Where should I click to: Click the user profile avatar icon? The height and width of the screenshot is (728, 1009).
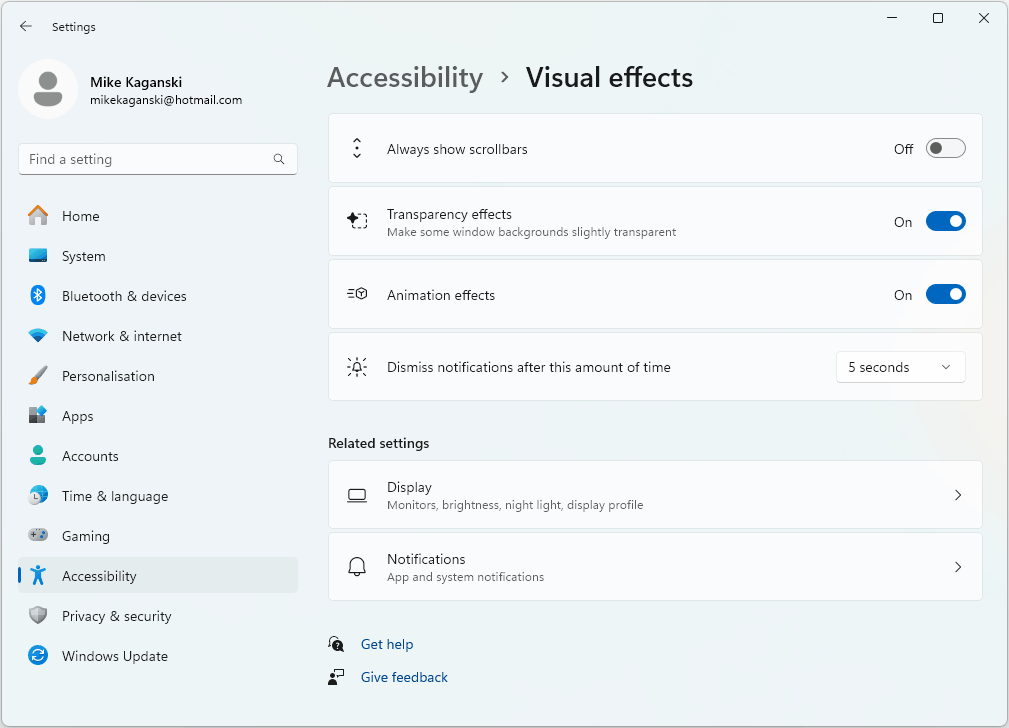tap(48, 89)
